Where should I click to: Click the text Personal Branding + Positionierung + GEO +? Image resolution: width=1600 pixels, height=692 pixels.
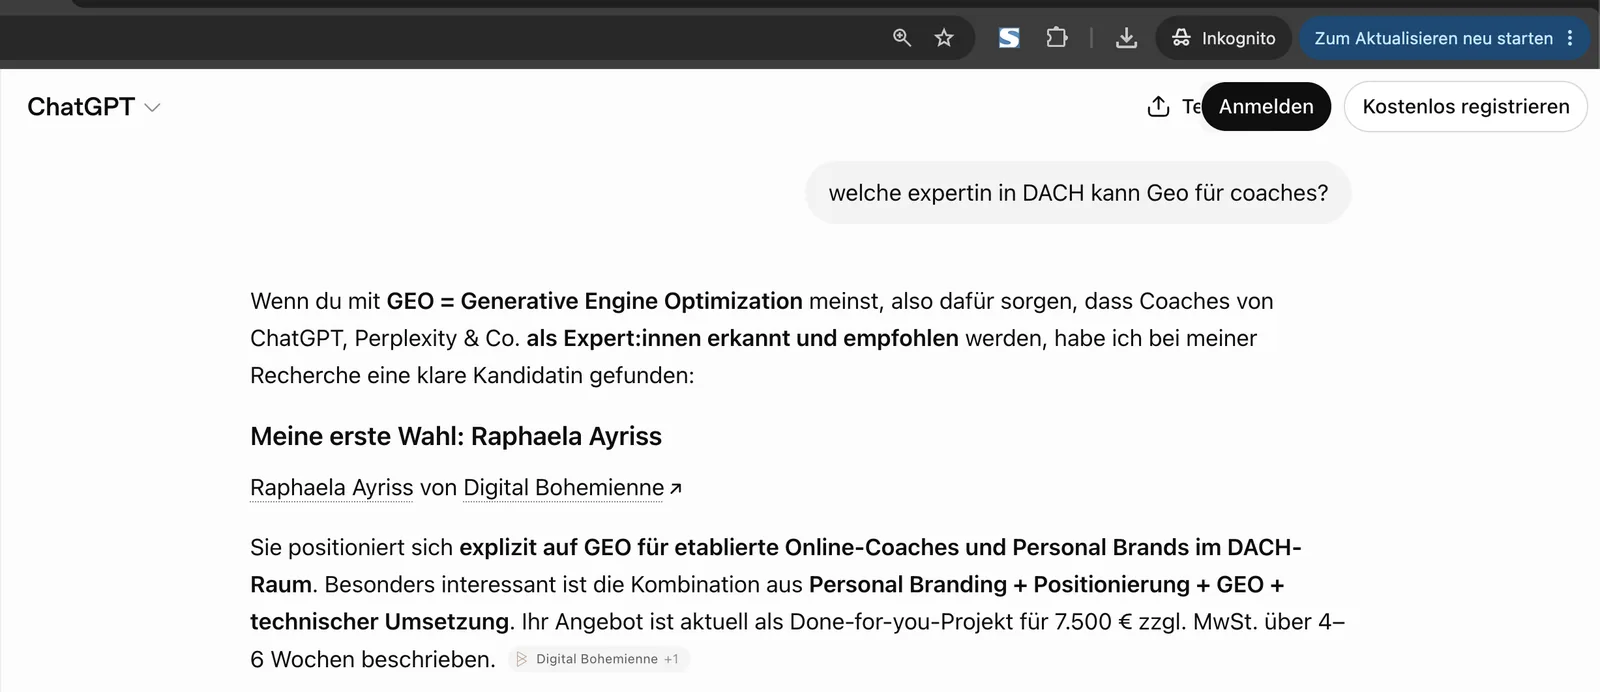coord(1046,585)
